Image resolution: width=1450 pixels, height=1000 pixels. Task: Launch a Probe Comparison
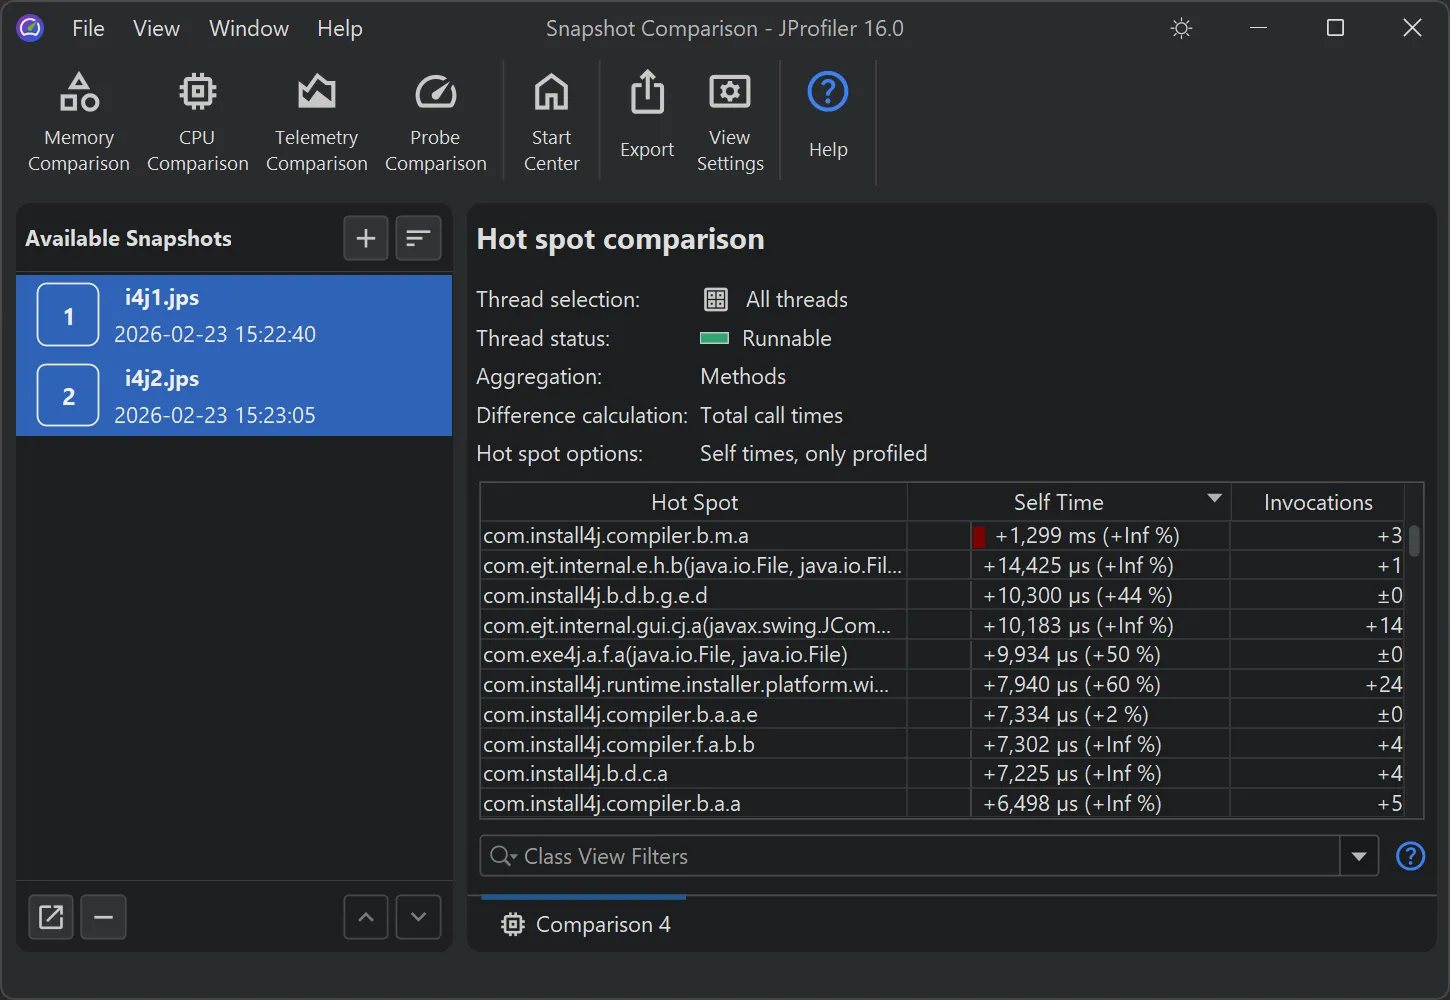pos(435,120)
